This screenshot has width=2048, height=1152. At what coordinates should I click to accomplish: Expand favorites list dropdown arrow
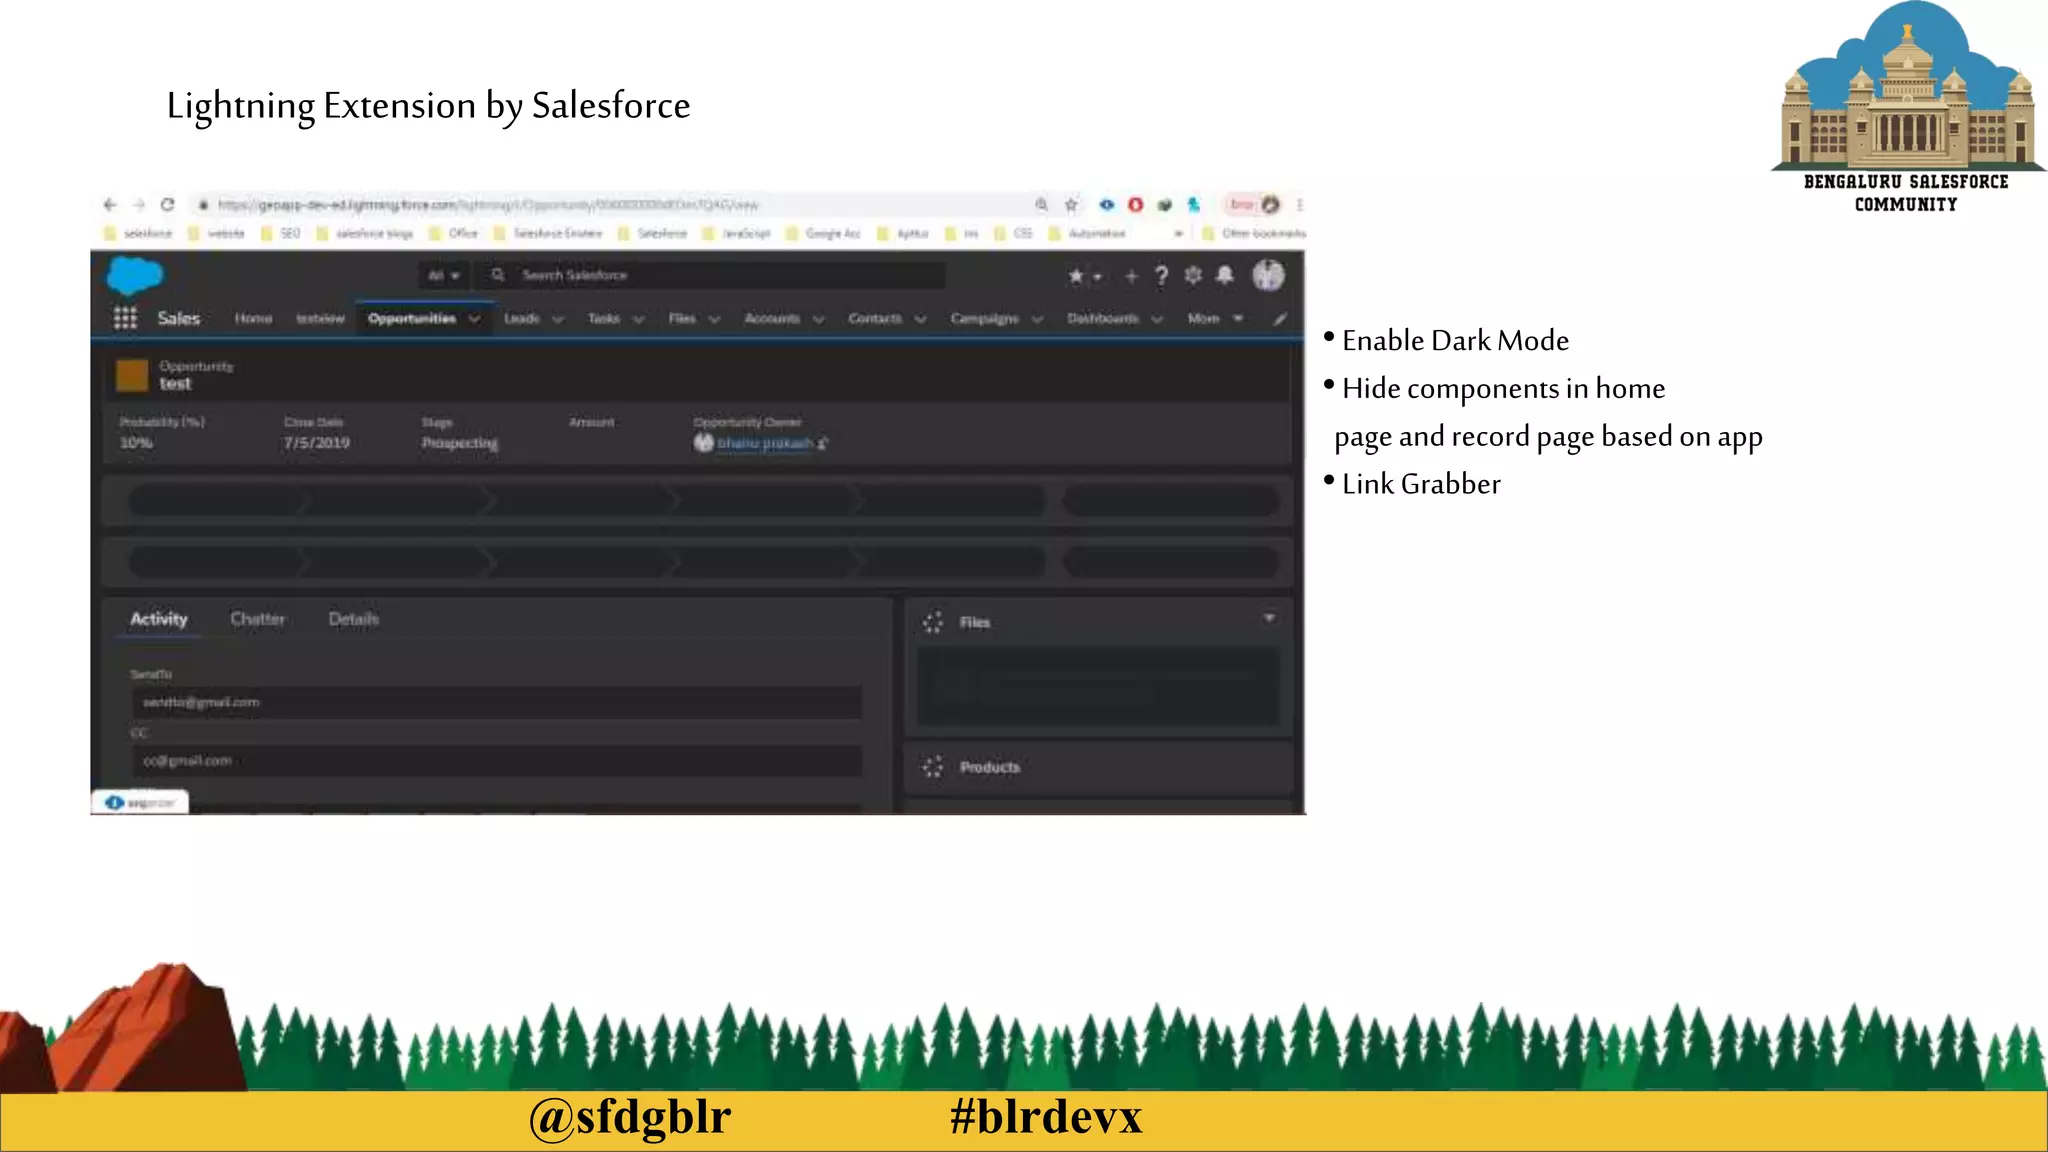coord(1098,277)
